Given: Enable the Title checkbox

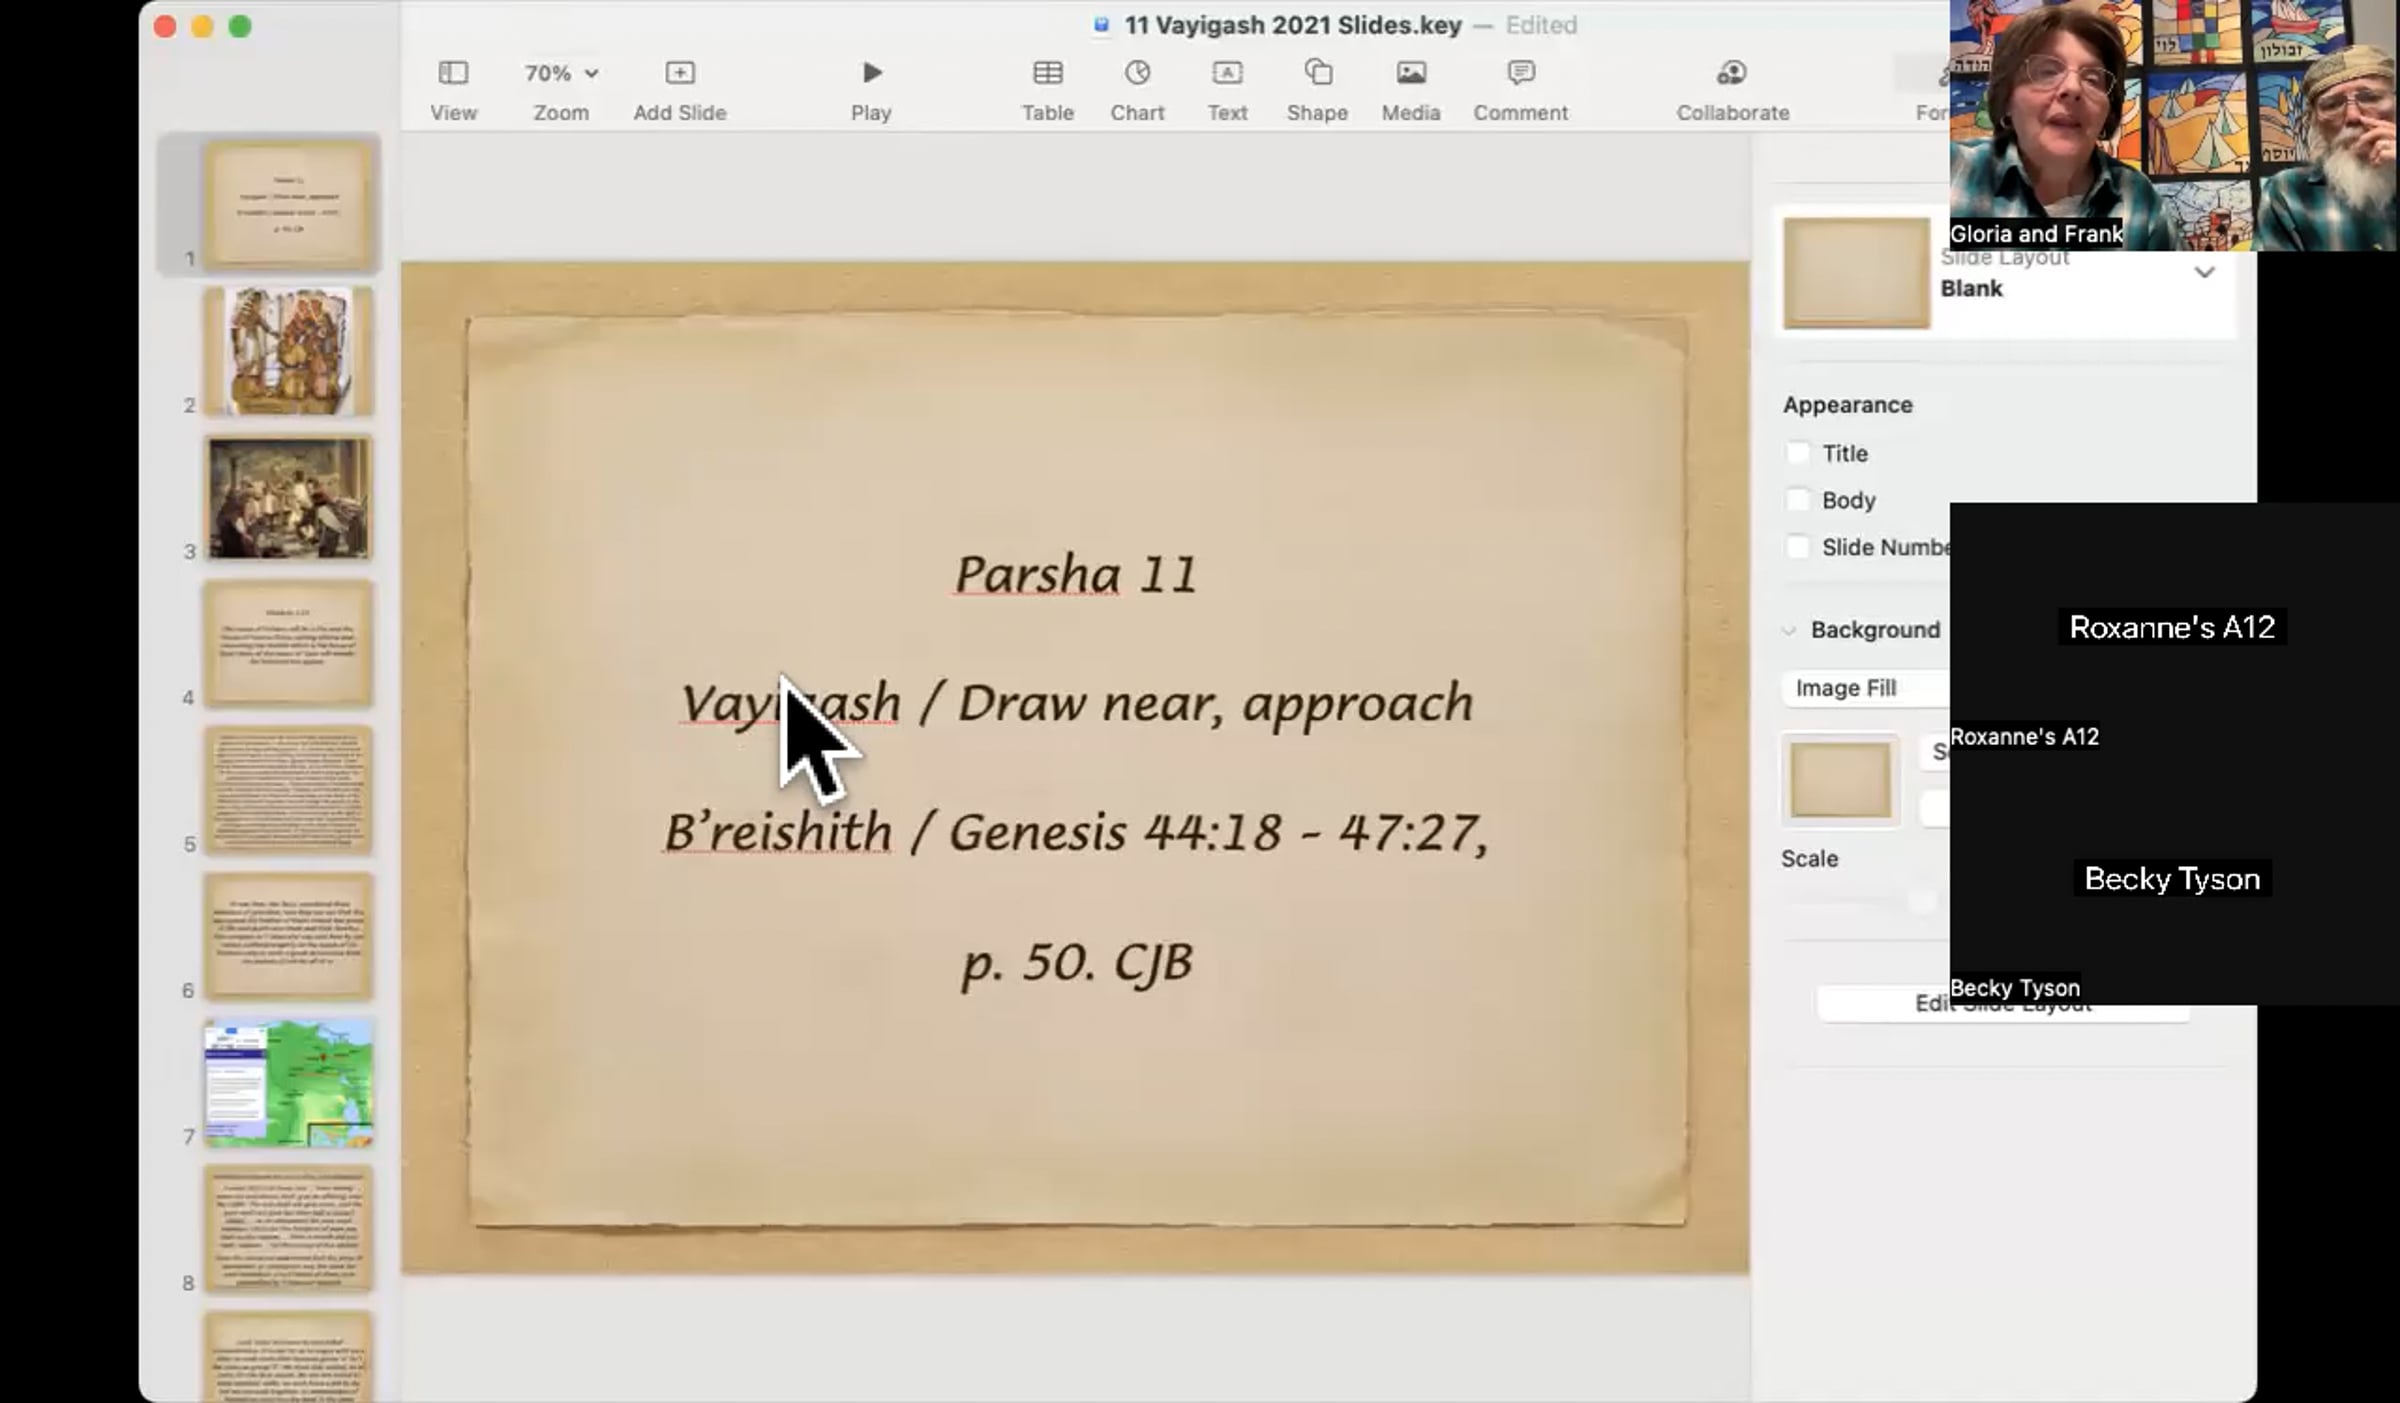Looking at the screenshot, I should [x=1797, y=454].
